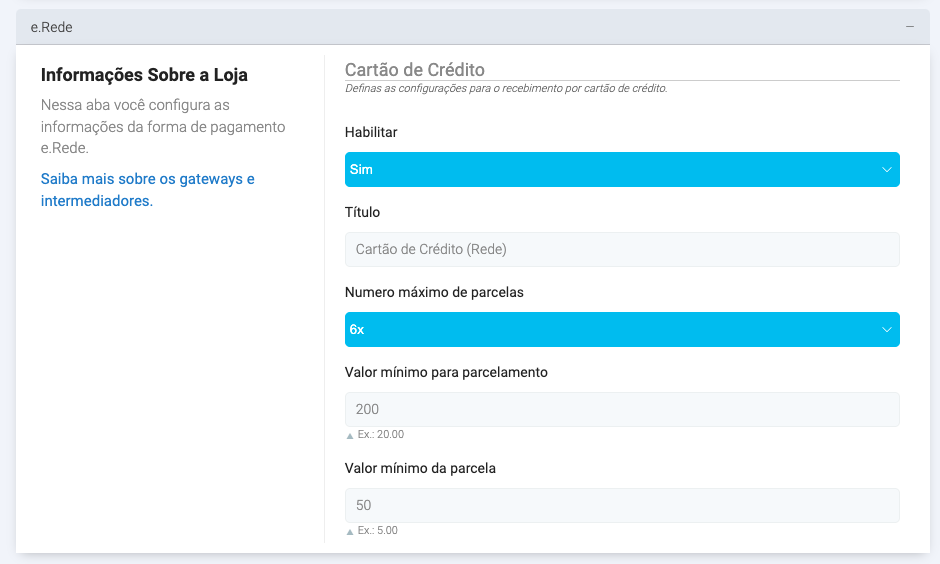Click the Valor mínimo para parcelamento field
Screen dimensions: 940x564
pos(621,410)
